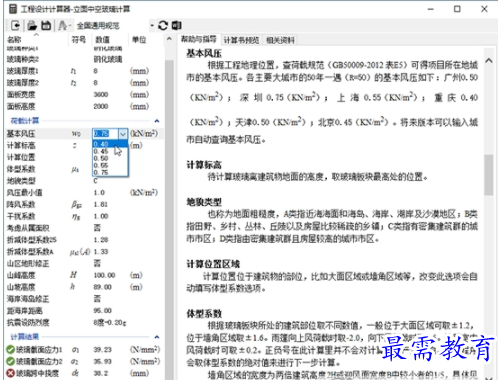Select the 计算标高 row label
This screenshot has width=503, height=380.
pos(21,145)
